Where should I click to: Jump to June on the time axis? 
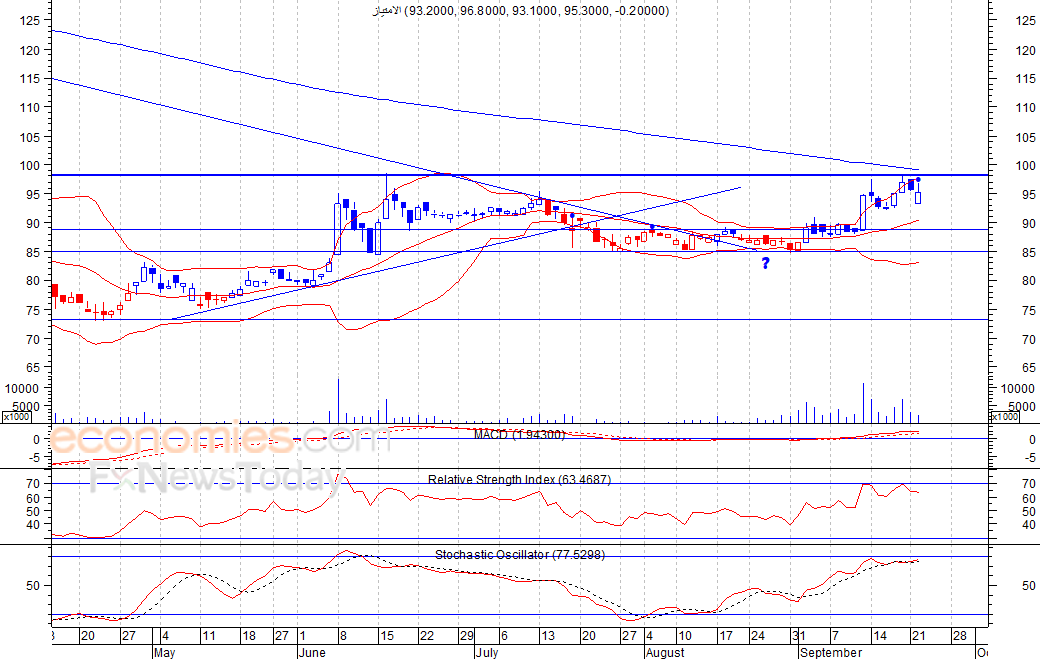(x=312, y=652)
